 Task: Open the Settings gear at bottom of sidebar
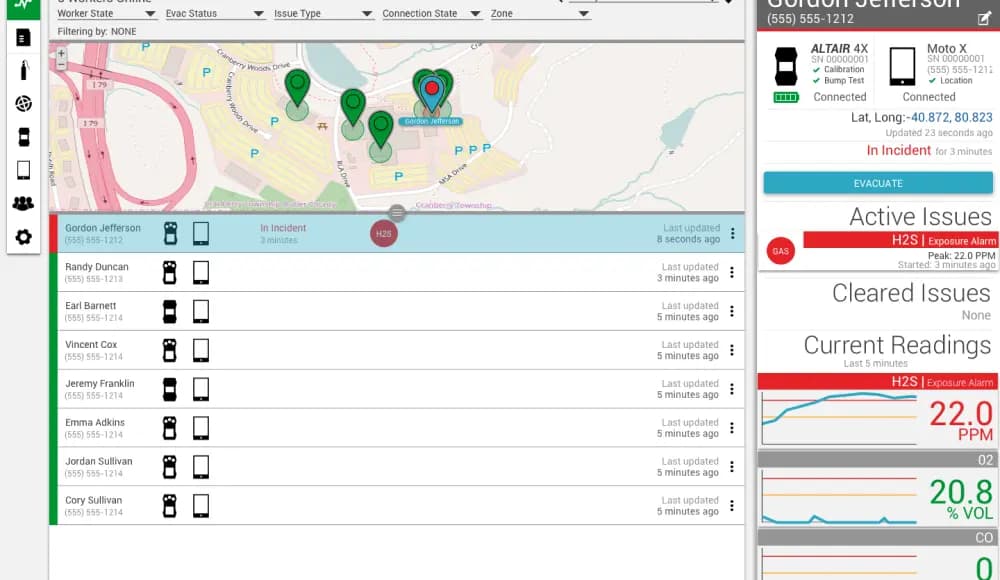tap(22, 237)
